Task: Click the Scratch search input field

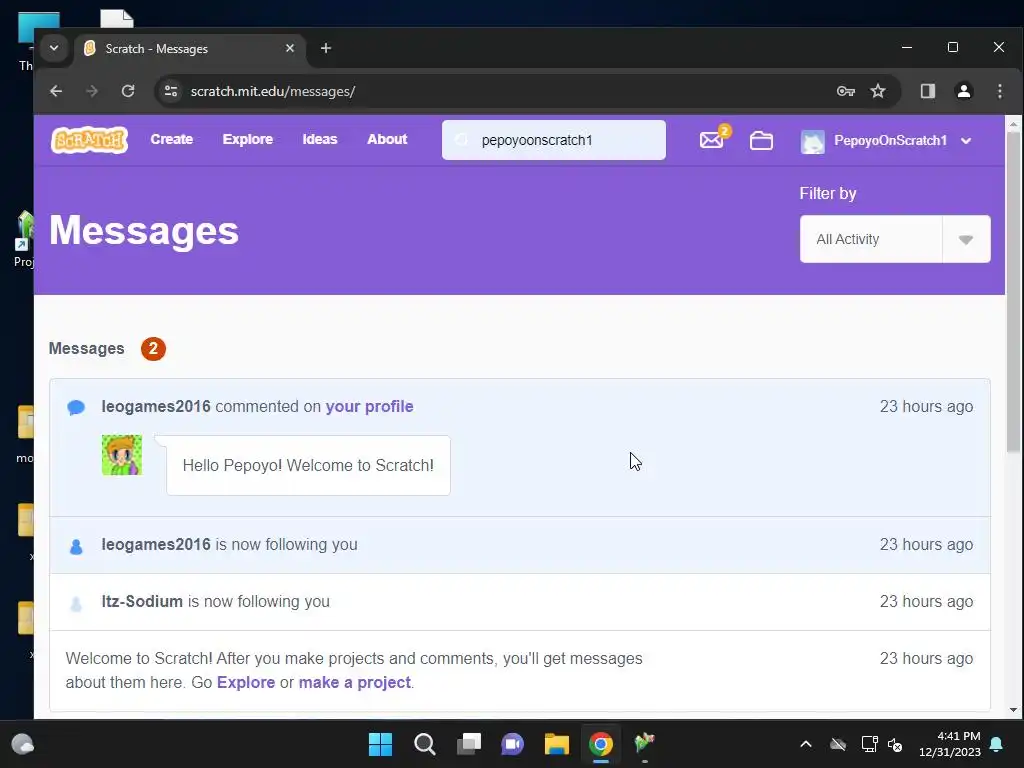Action: coord(554,140)
